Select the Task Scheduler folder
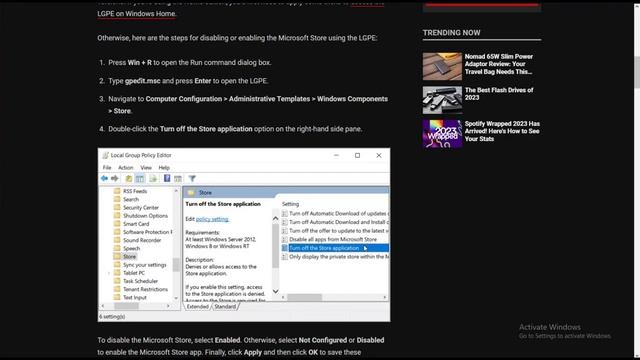 pos(140,281)
